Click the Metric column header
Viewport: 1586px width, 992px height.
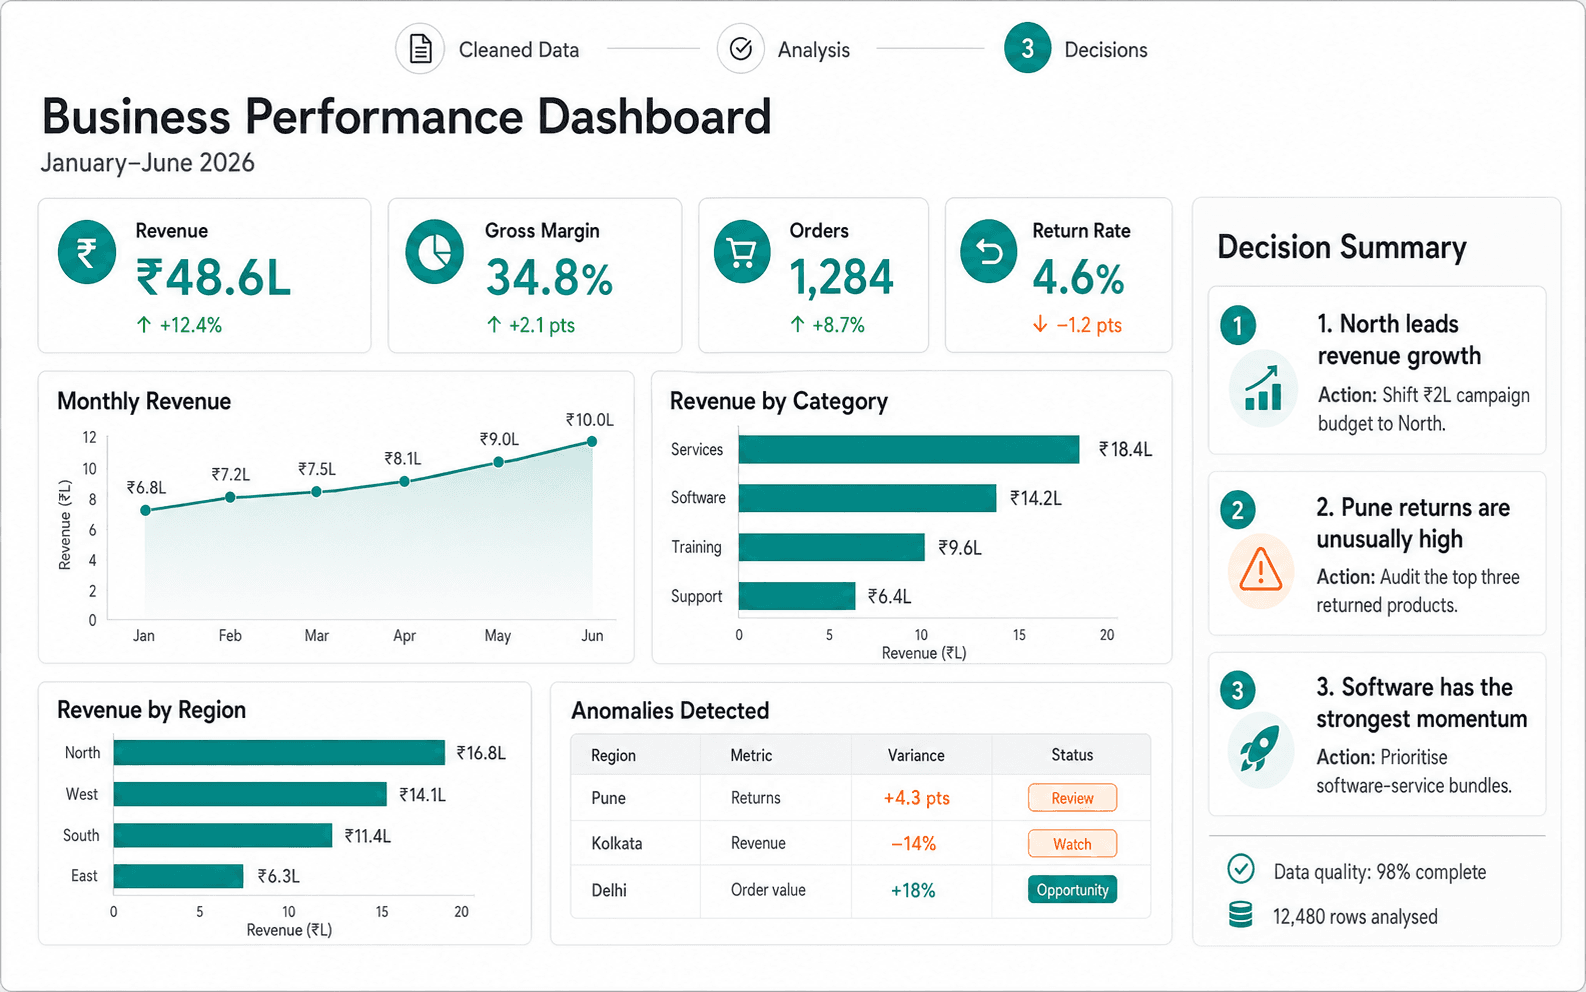(751, 756)
